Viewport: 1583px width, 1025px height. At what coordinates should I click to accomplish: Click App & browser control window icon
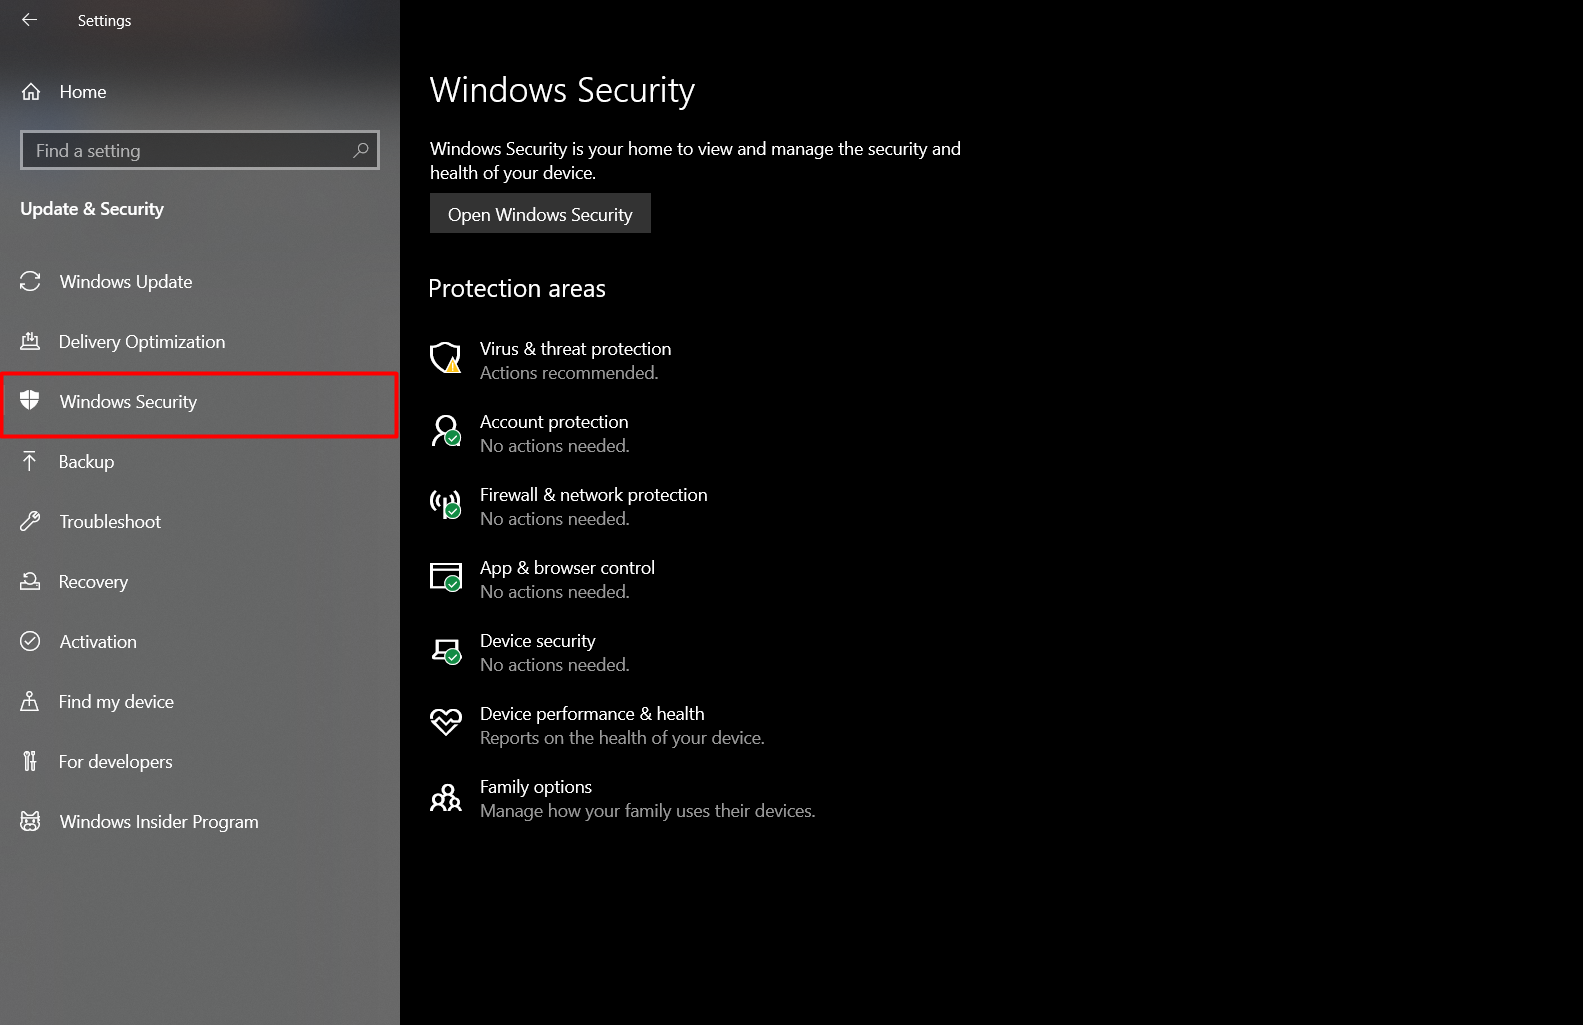445,577
